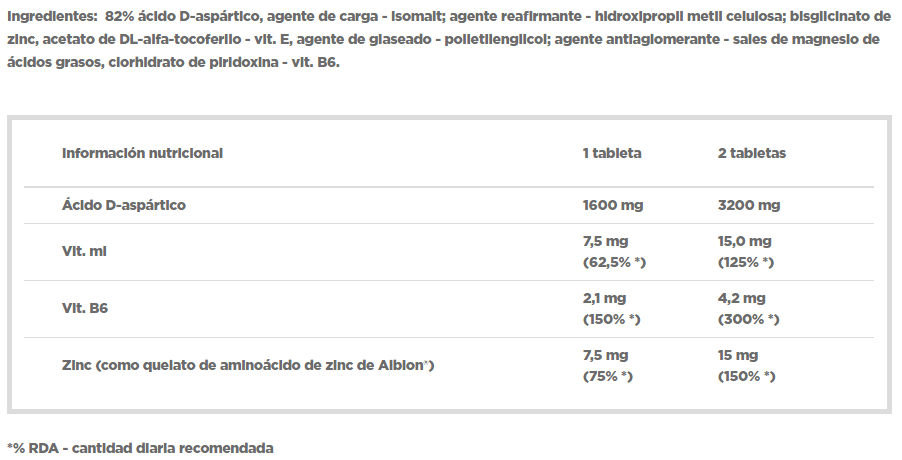Click the 'Ingredientes:' heading text
The image size is (902, 460).
pos(52,17)
